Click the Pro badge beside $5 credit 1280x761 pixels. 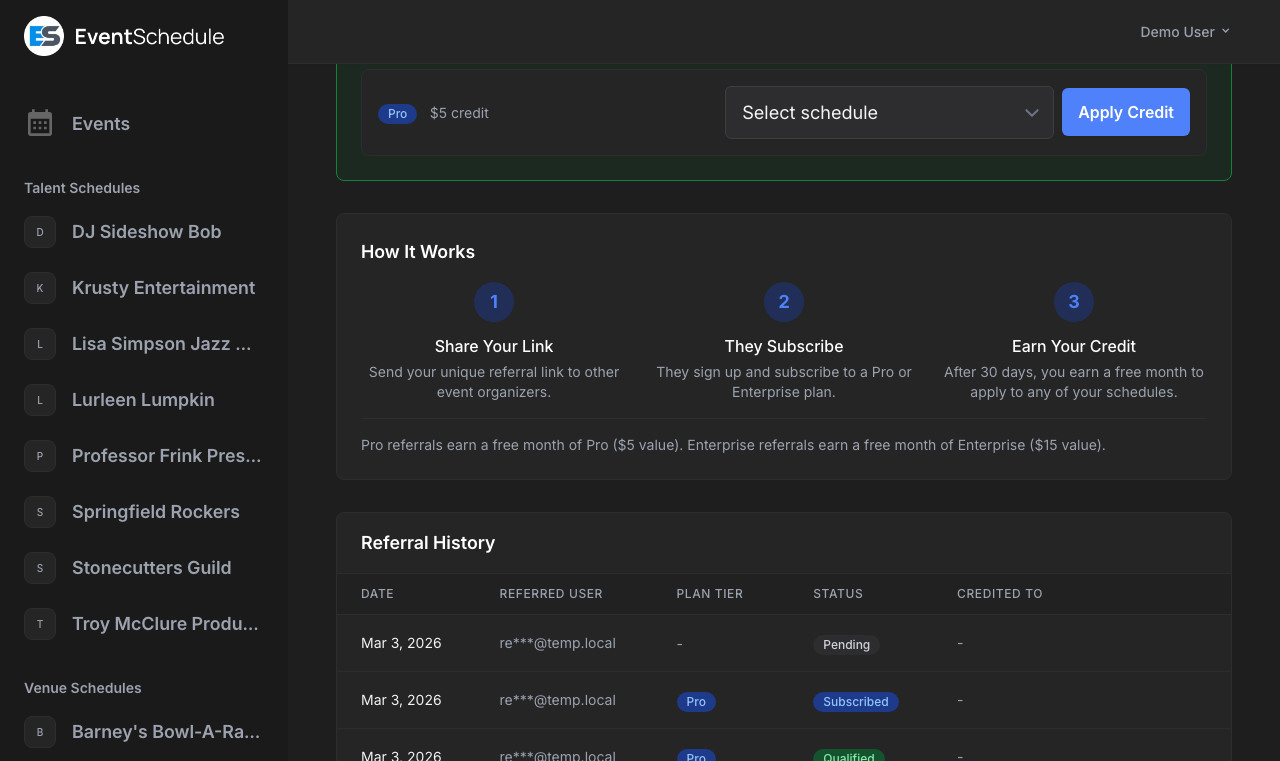[397, 113]
